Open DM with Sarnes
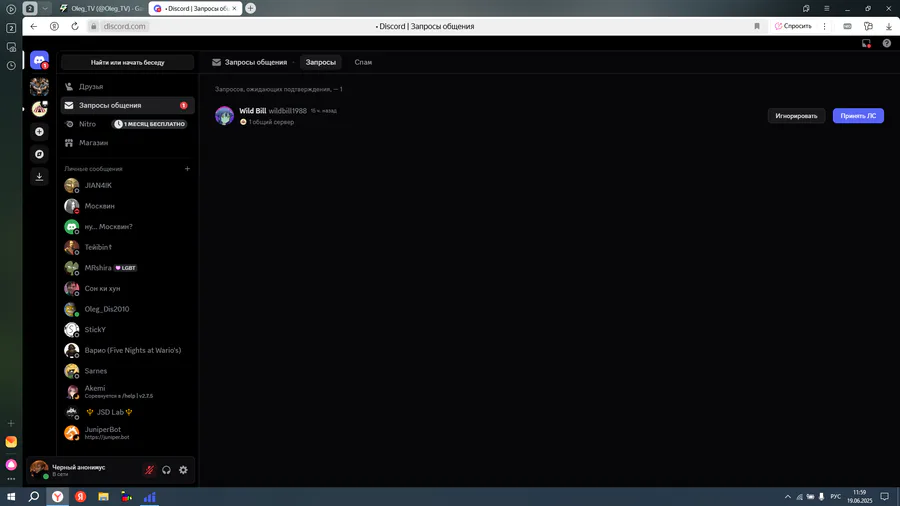The height and width of the screenshot is (506, 900). (x=127, y=371)
